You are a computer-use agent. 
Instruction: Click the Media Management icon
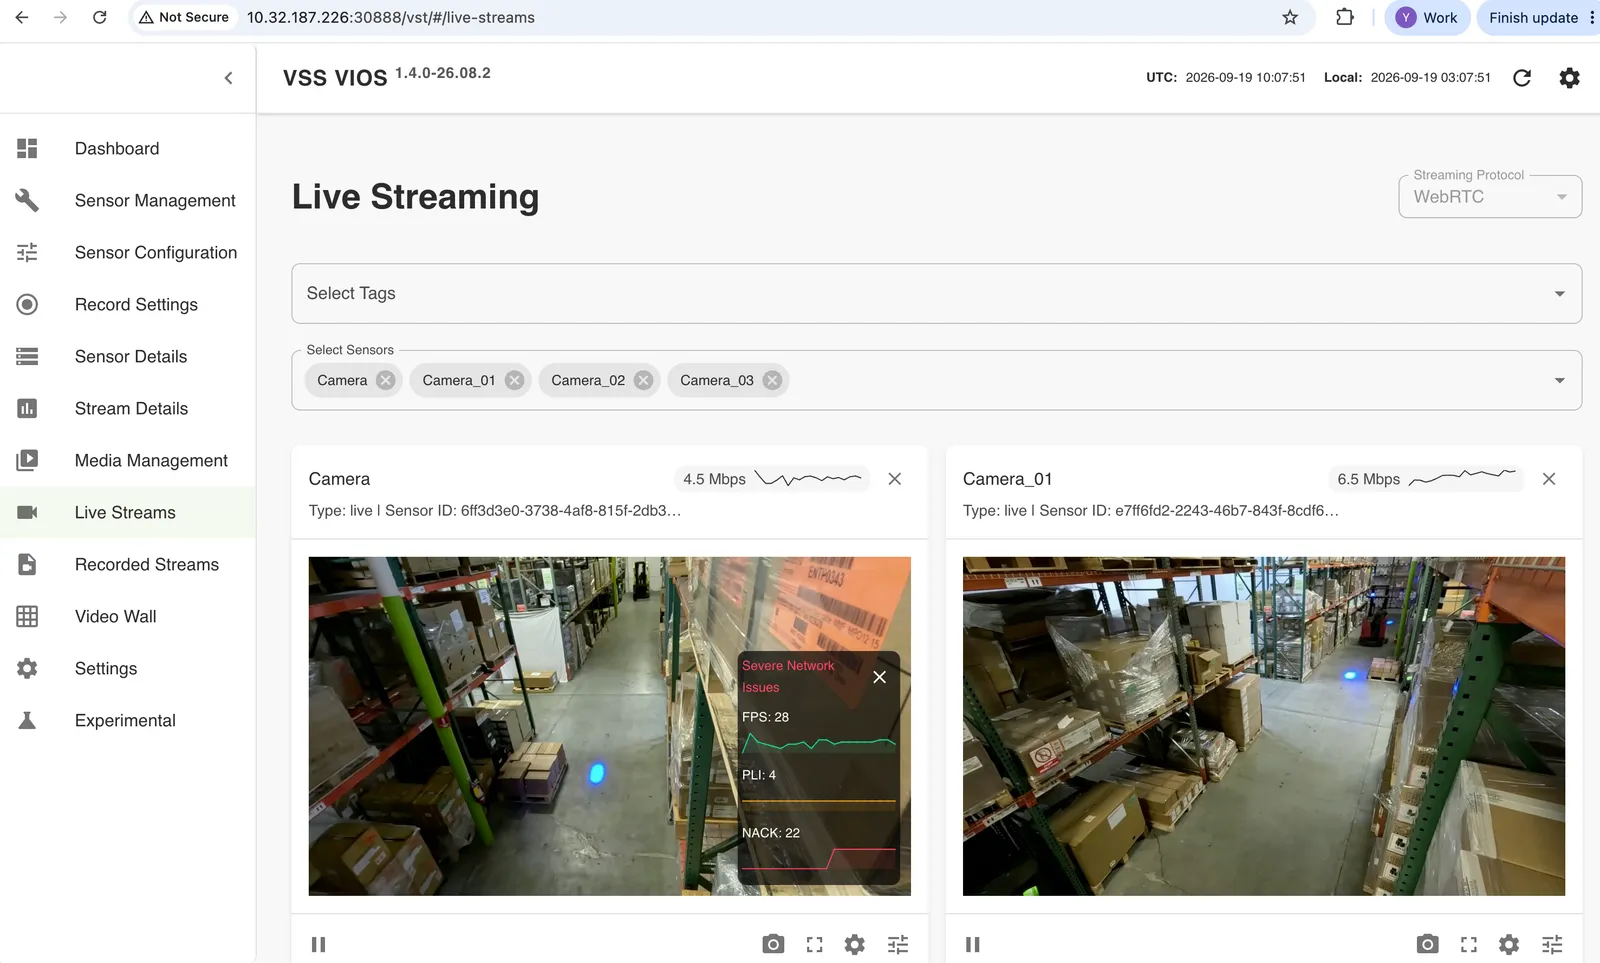[27, 460]
